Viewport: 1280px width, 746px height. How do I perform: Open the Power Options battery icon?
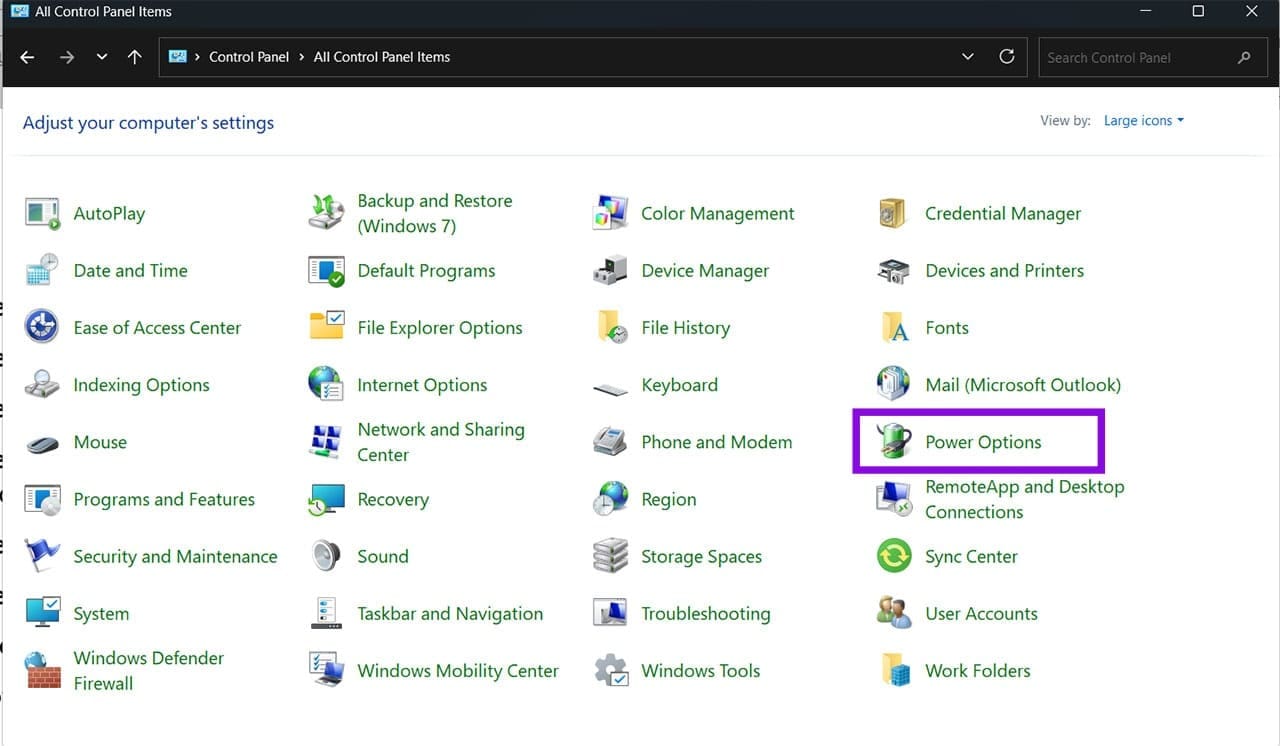[893, 442]
